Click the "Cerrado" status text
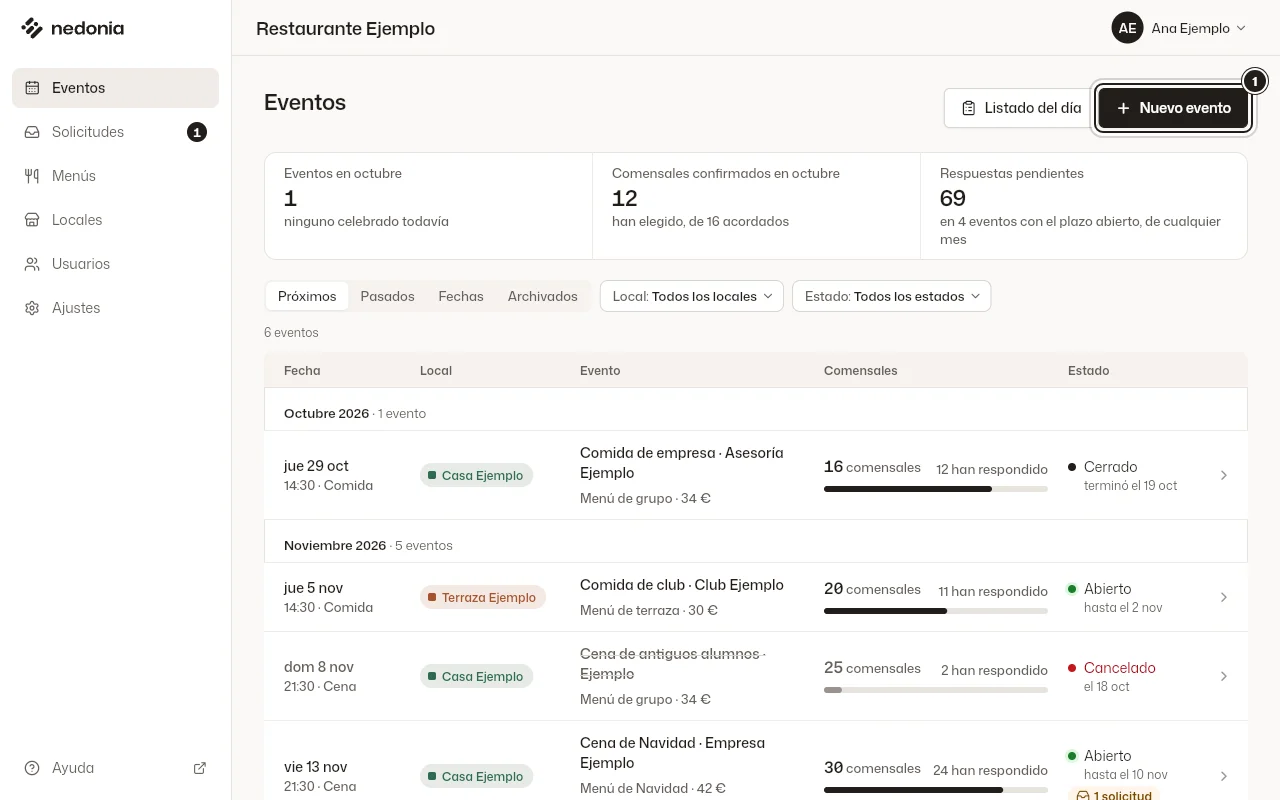 click(1111, 467)
